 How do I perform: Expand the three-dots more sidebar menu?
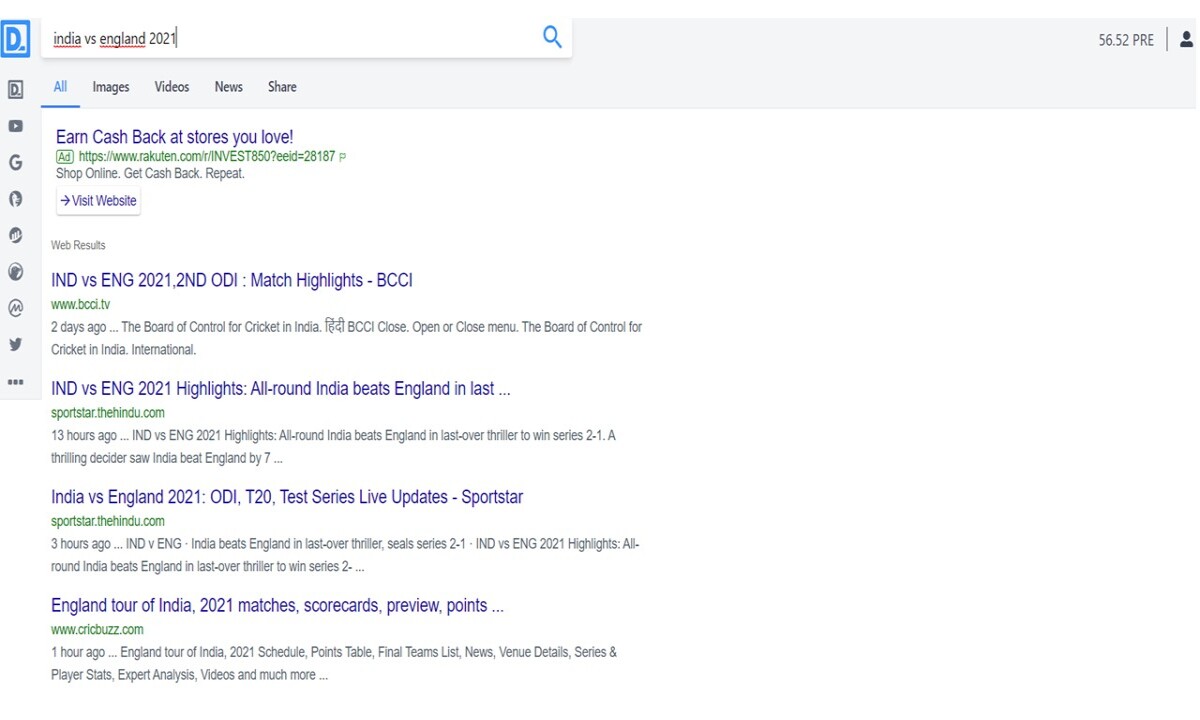[x=16, y=381]
